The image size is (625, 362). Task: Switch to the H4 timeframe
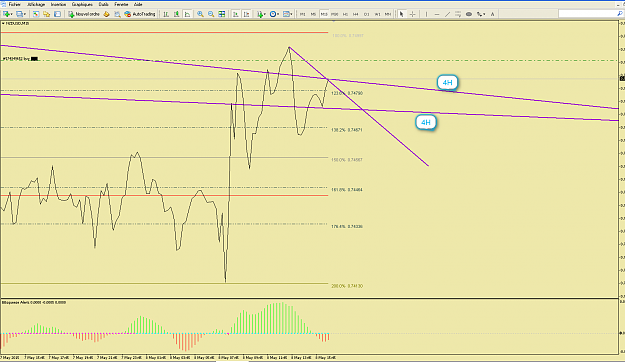(356, 14)
